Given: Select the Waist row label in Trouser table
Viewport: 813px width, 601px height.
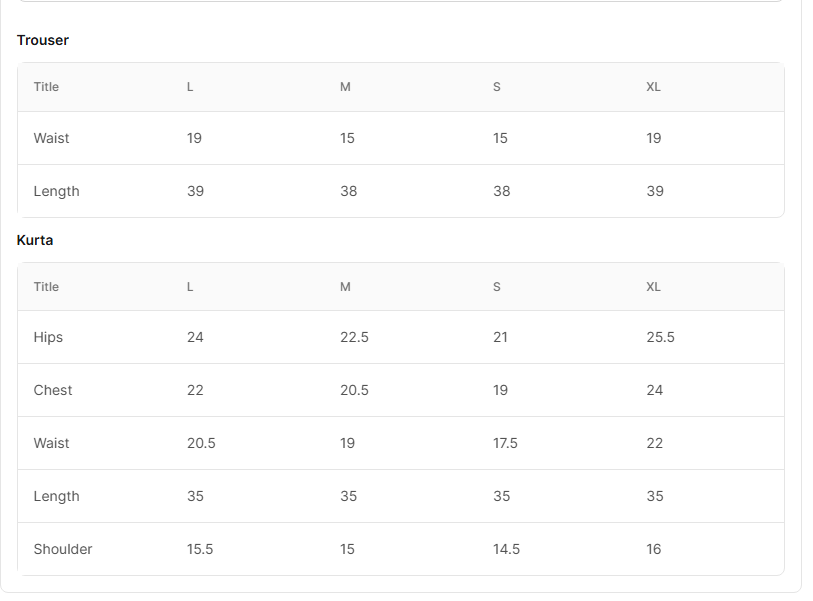Looking at the screenshot, I should click(51, 138).
